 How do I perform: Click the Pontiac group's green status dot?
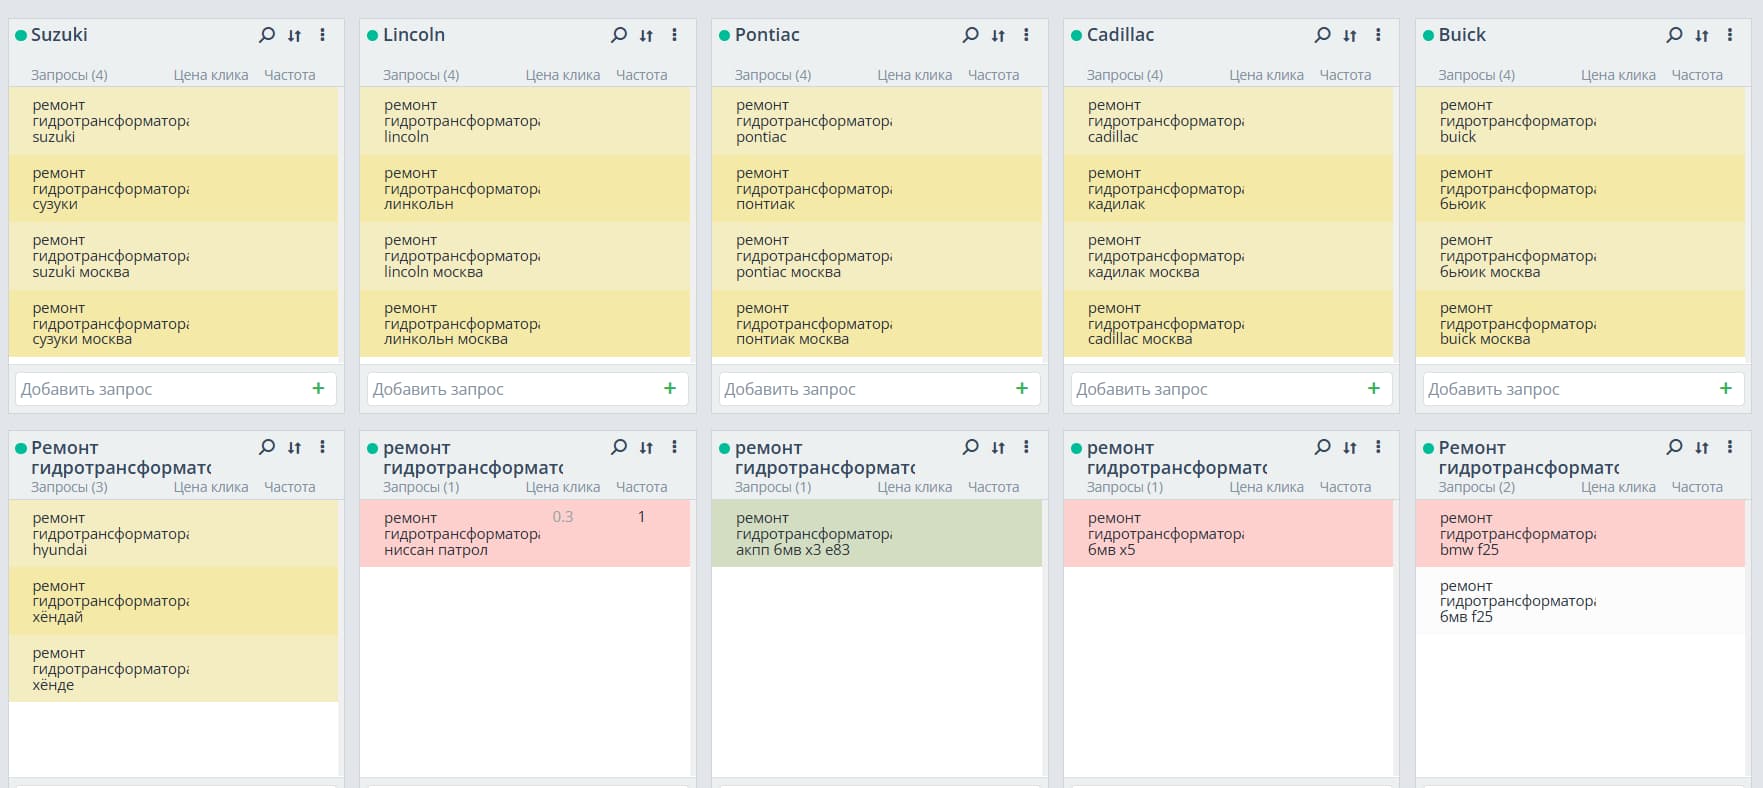[x=724, y=36]
